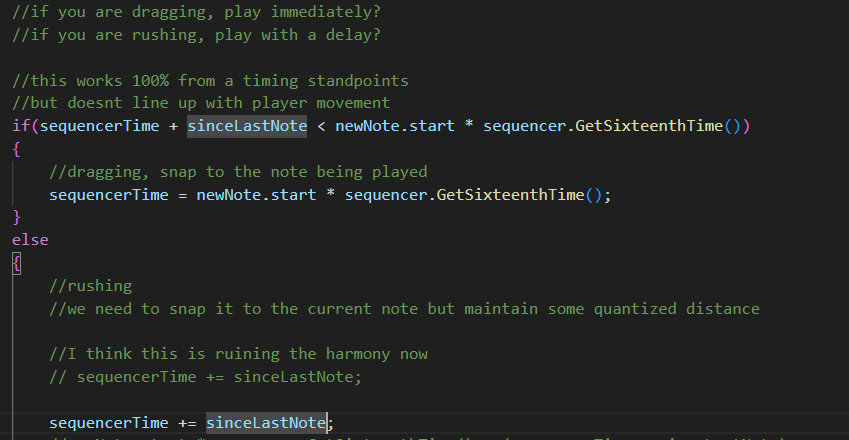The height and width of the screenshot is (440, 849).
Task: Click highlighted sinceLastNote on the last assignment line
Action: coord(266,423)
